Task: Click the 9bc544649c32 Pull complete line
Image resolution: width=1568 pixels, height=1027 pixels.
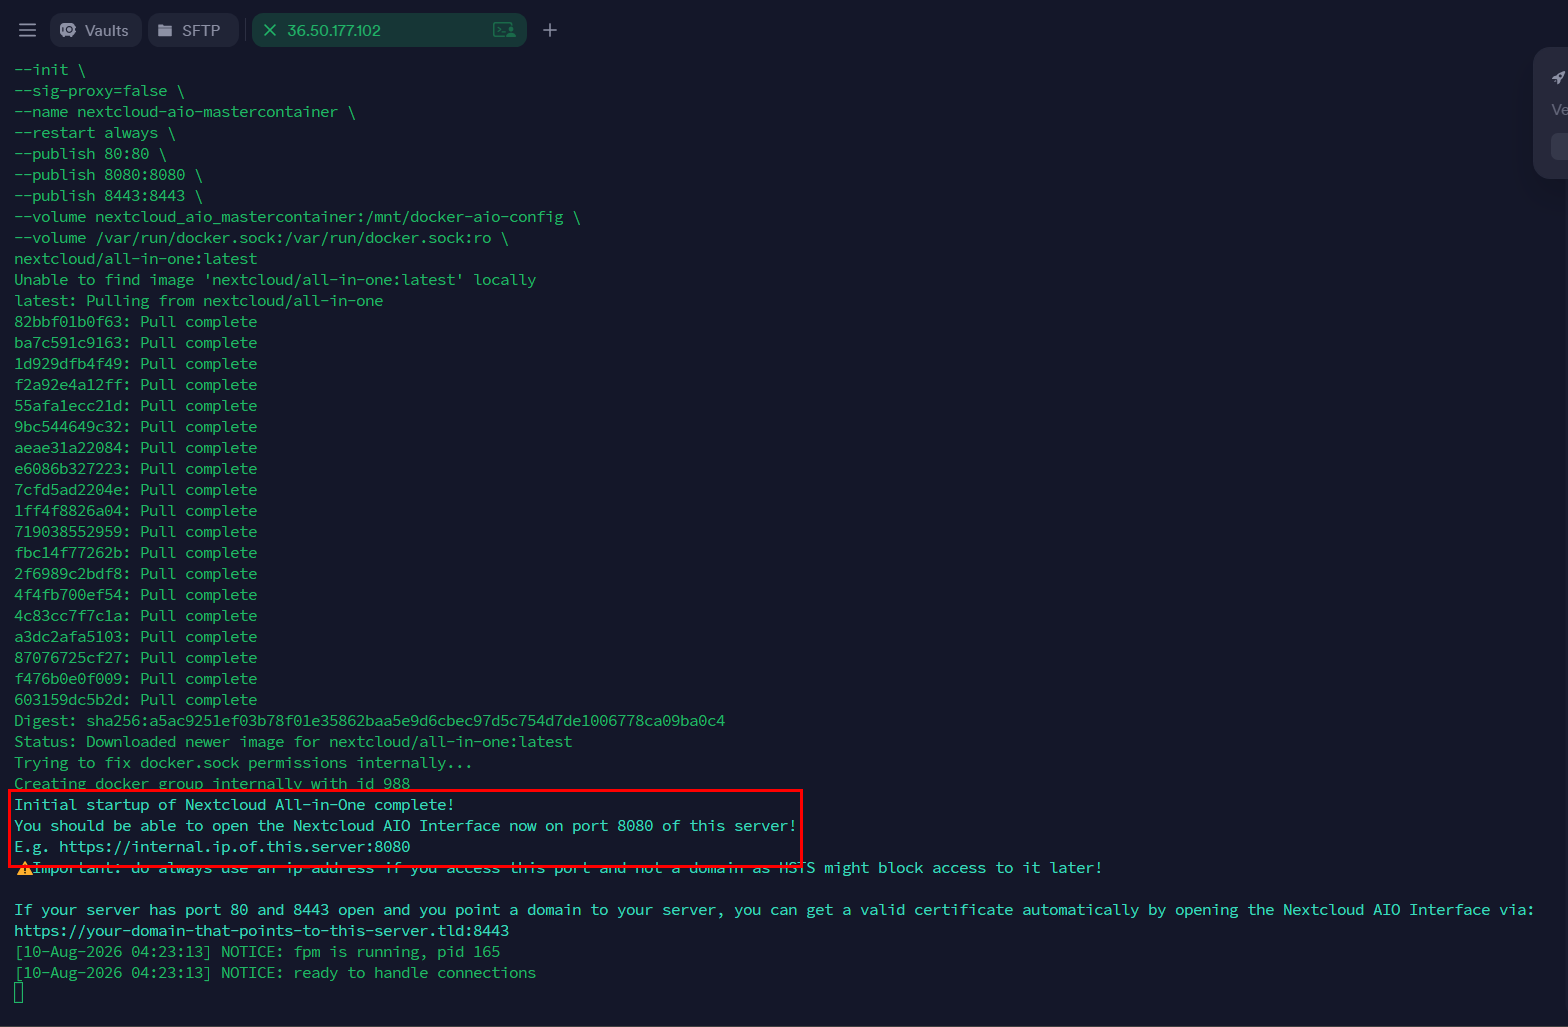Action: (135, 427)
